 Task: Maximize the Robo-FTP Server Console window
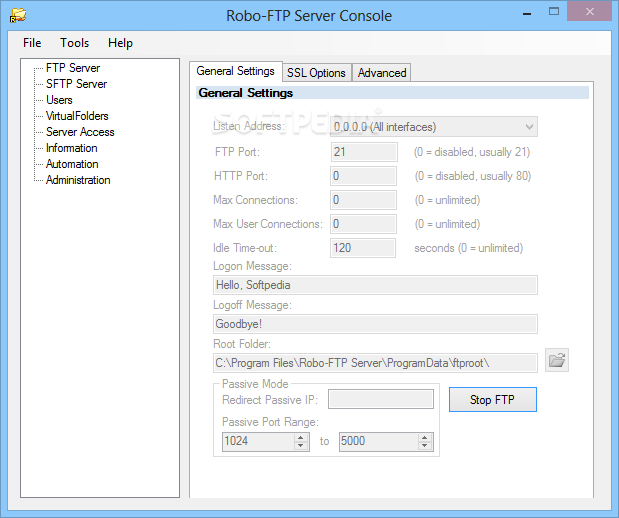pos(554,11)
